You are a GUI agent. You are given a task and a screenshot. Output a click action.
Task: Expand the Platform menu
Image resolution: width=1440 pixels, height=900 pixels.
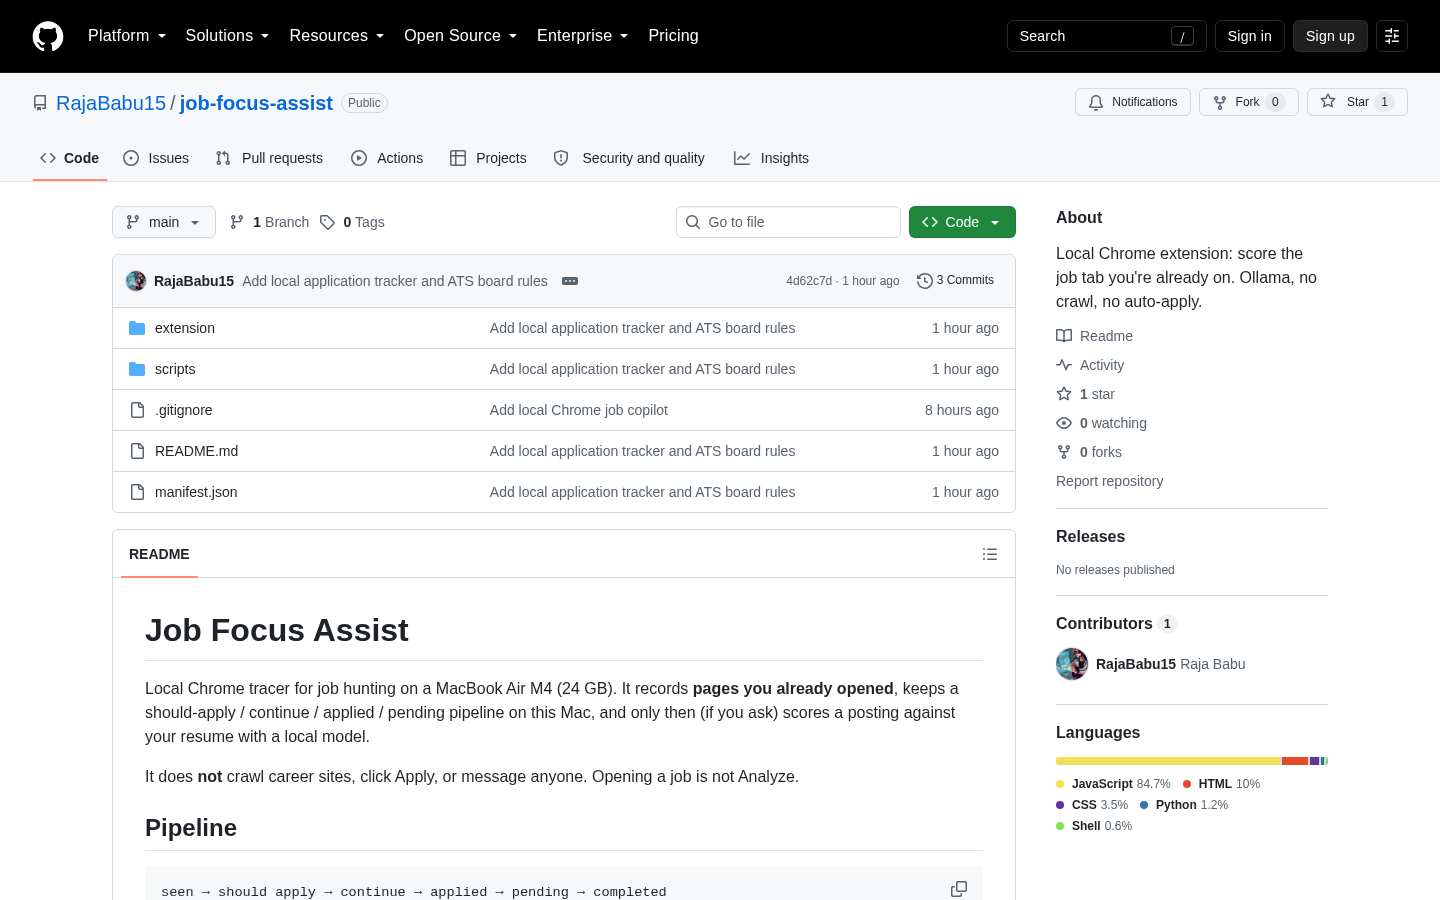click(x=127, y=36)
